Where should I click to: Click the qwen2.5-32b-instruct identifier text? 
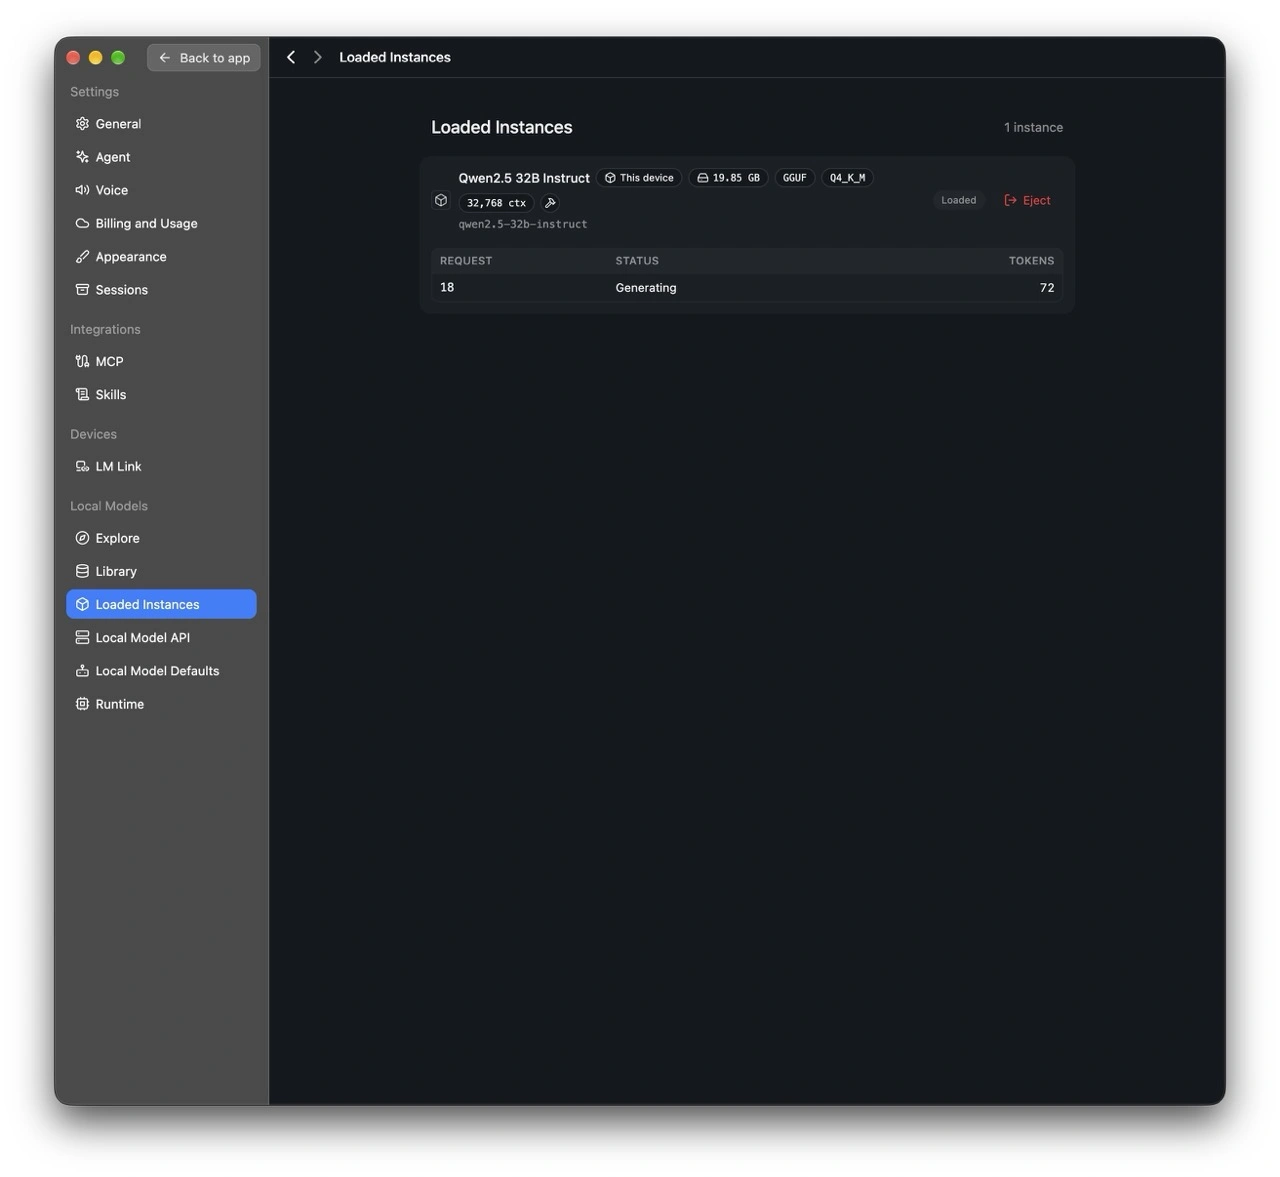click(x=523, y=225)
